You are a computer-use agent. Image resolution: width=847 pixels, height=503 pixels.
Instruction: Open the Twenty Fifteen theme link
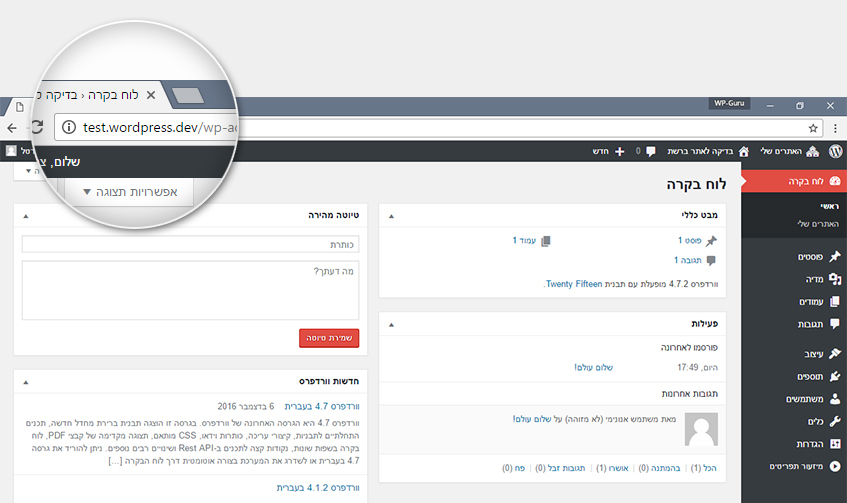pyautogui.click(x=574, y=284)
